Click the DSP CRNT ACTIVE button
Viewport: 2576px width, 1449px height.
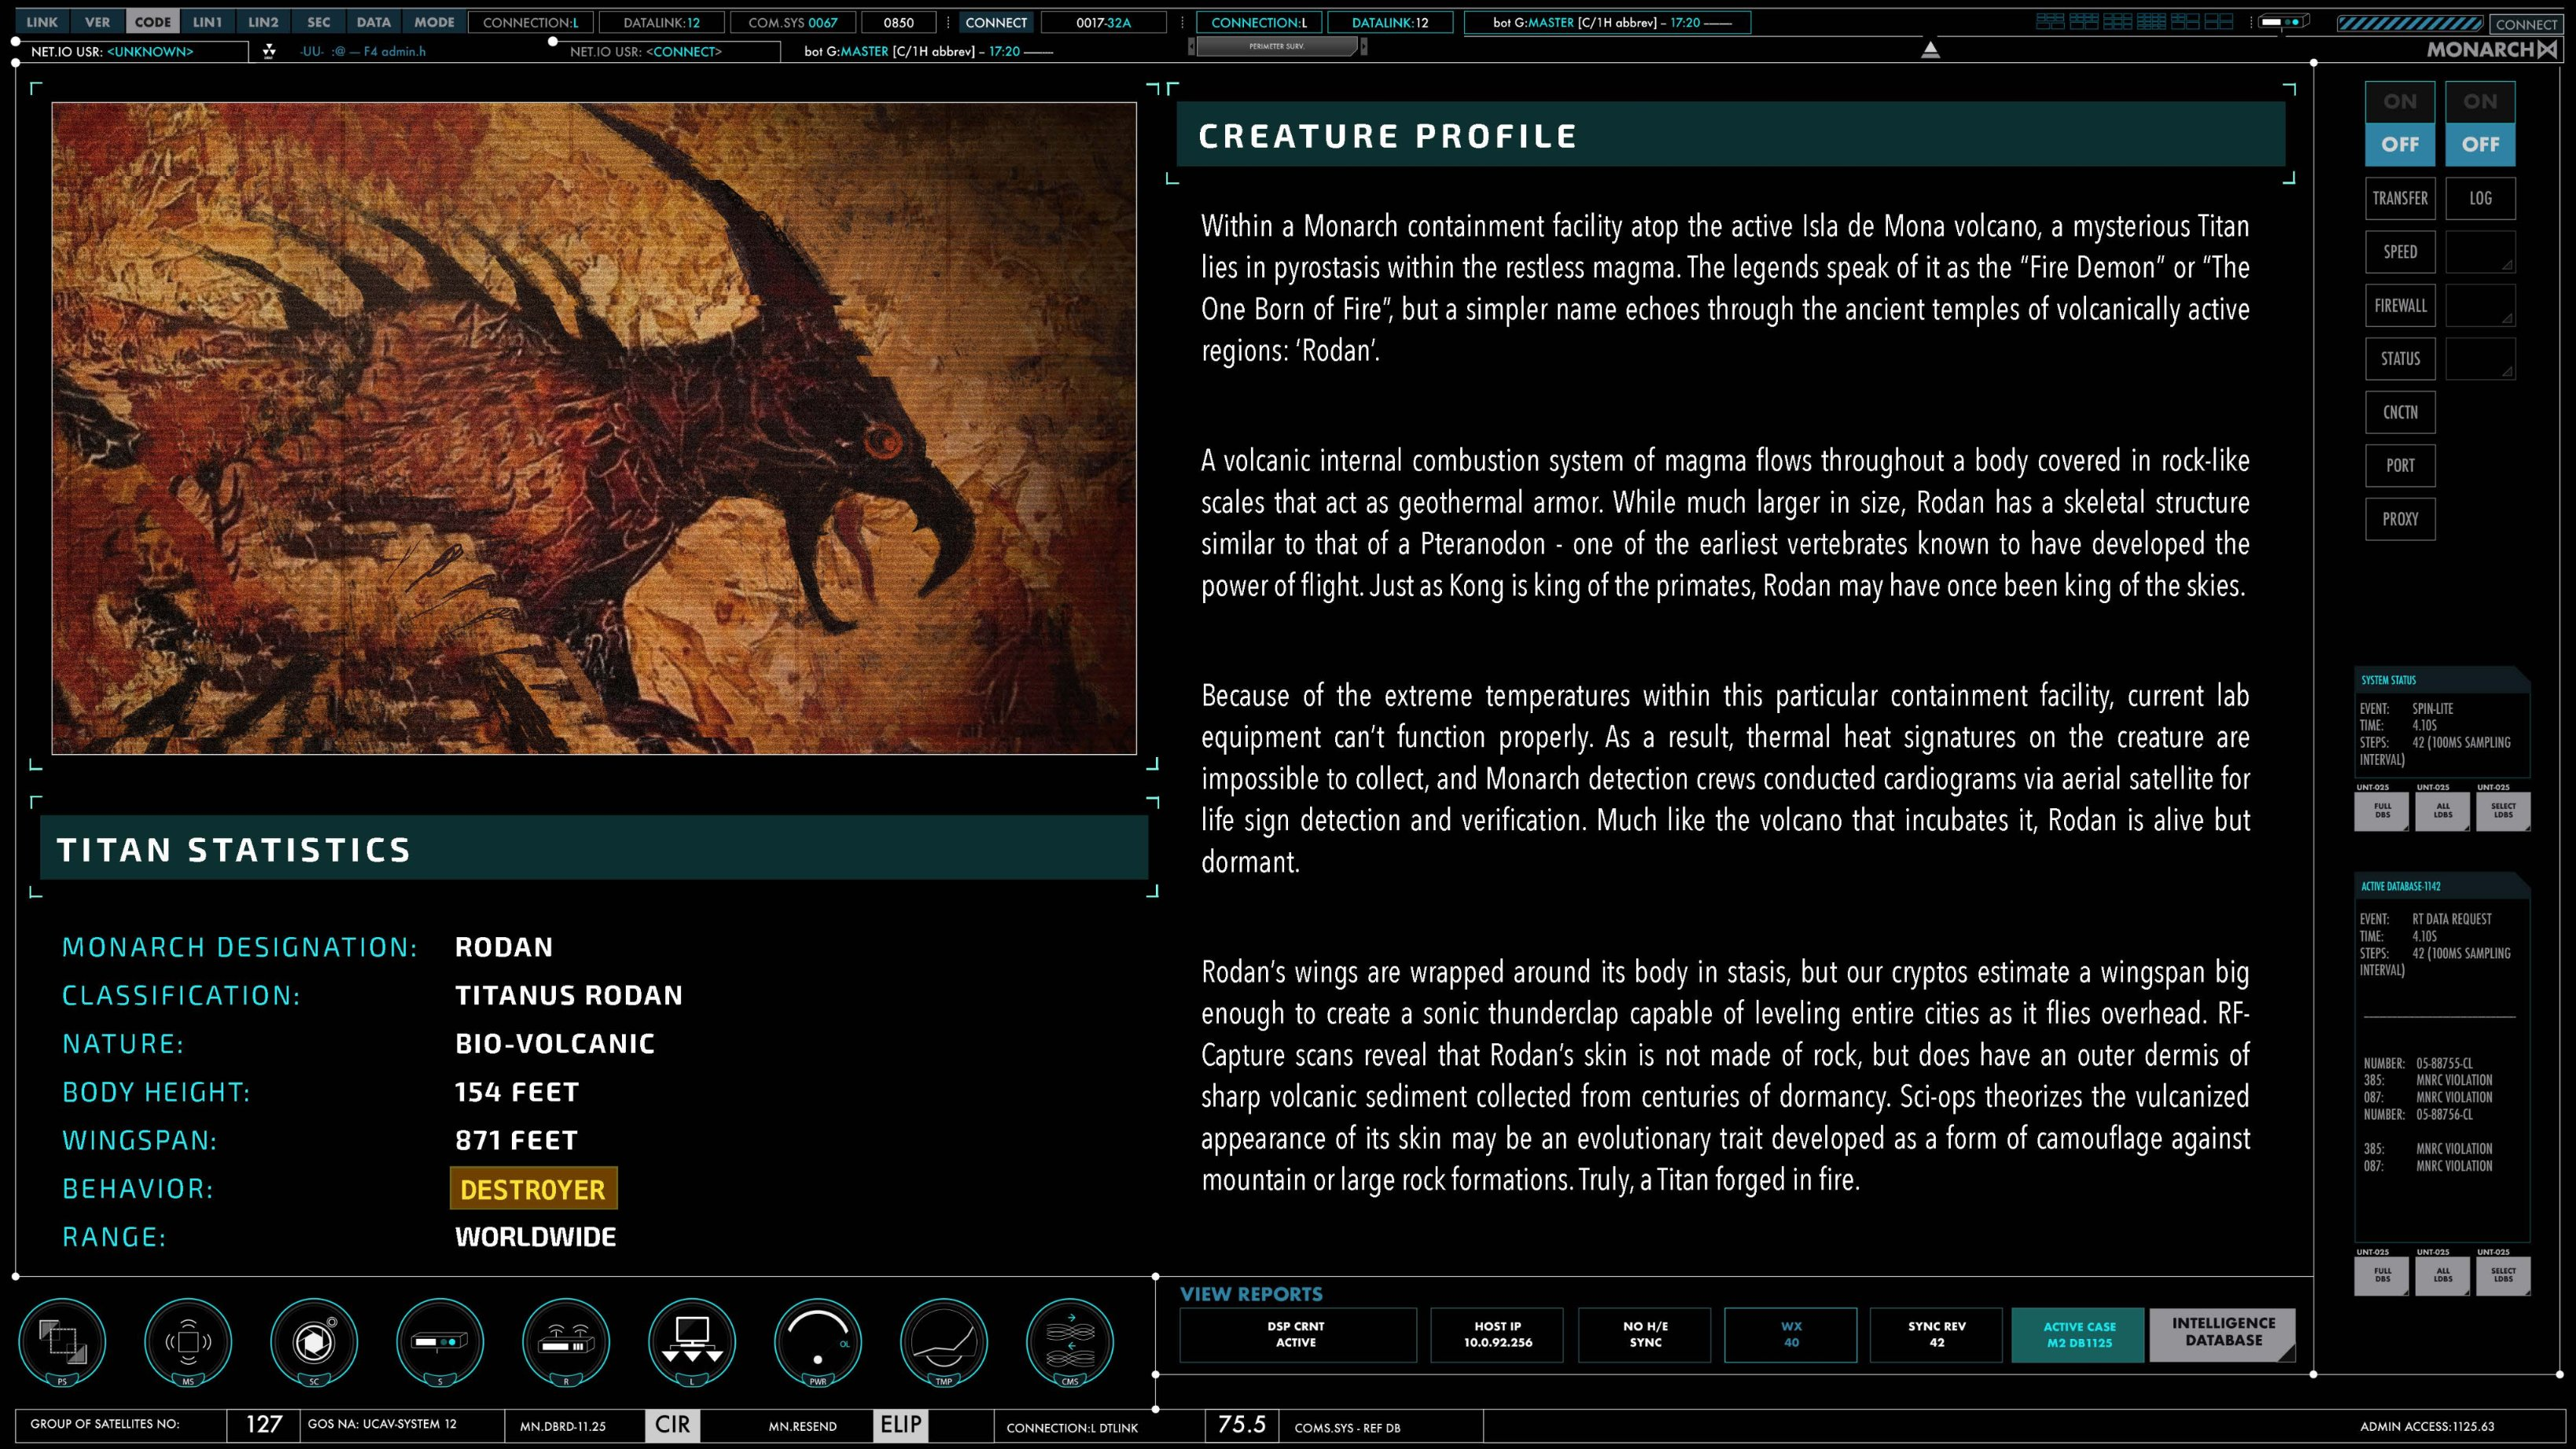coord(1298,1335)
